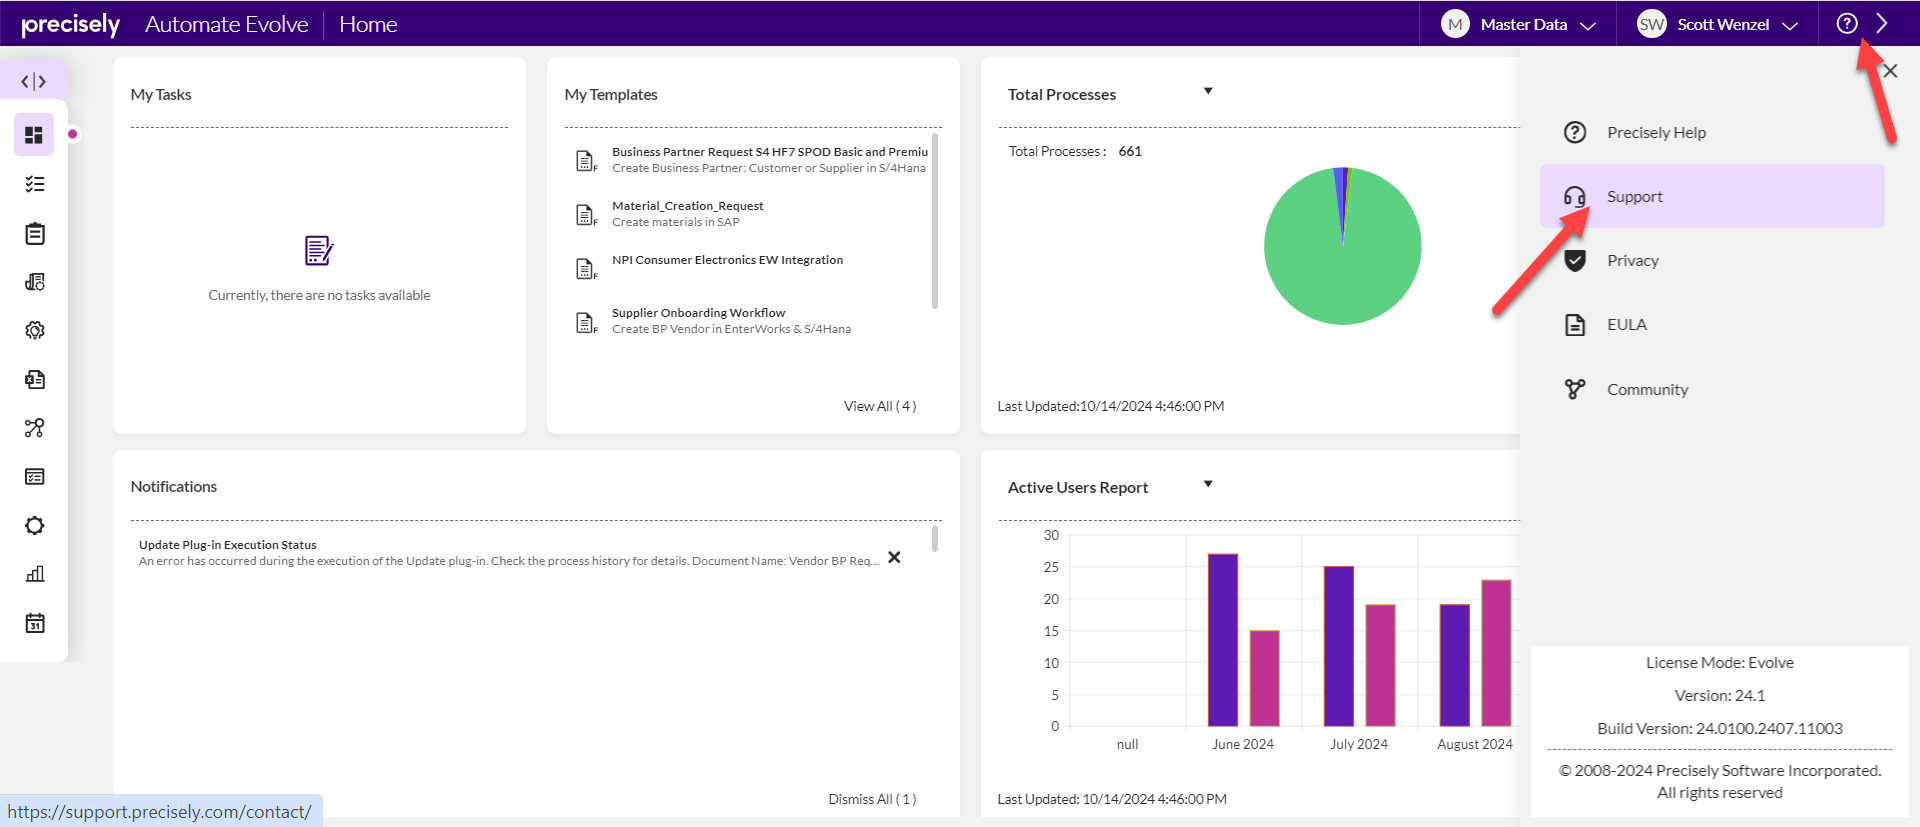Click the document icon beside NPI Consumer Electronics
The height and width of the screenshot is (827, 1920).
(586, 269)
